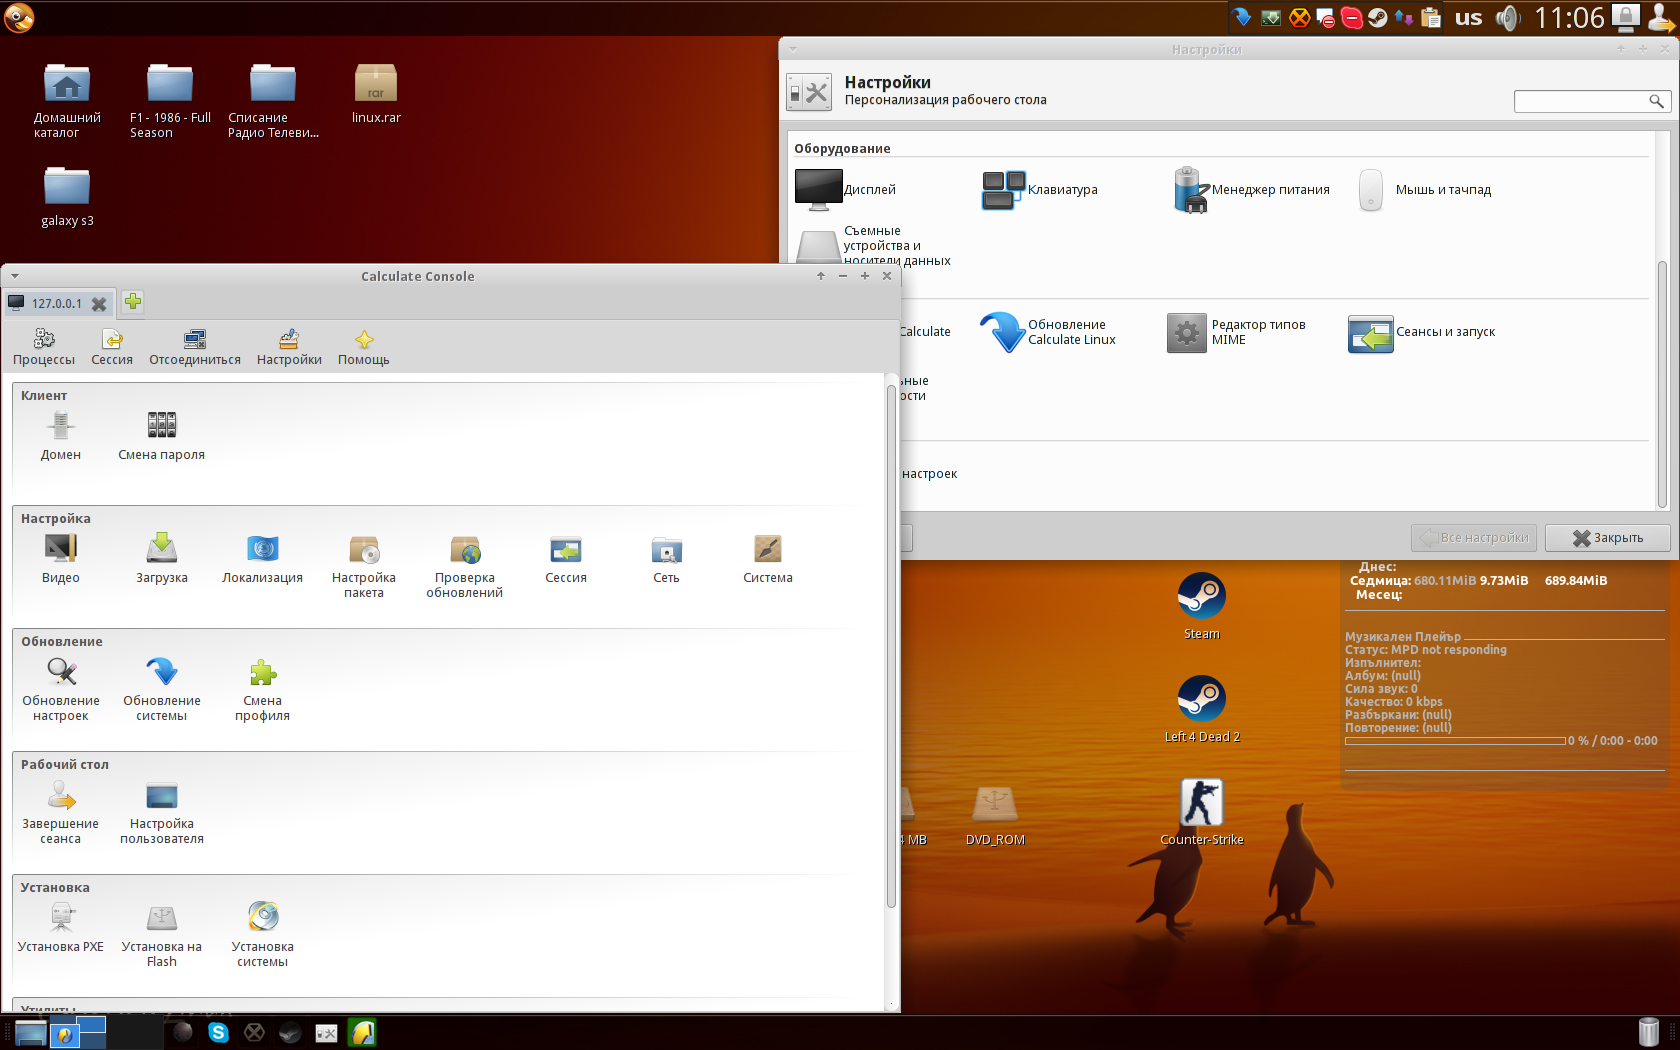The height and width of the screenshot is (1050, 1680).
Task: Open Установка на Flash
Action: click(162, 935)
